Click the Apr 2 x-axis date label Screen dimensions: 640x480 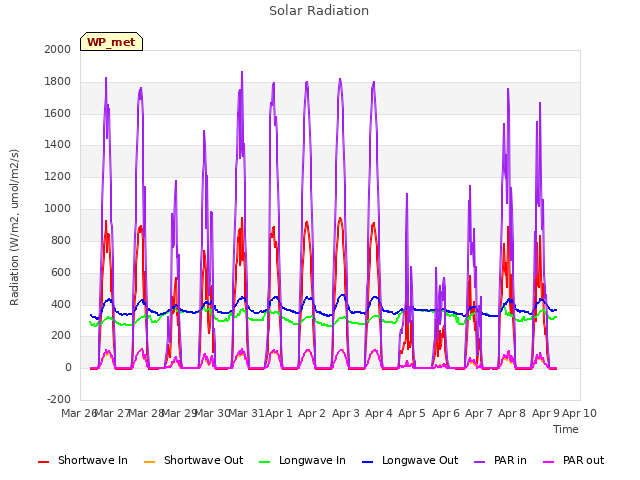312,413
